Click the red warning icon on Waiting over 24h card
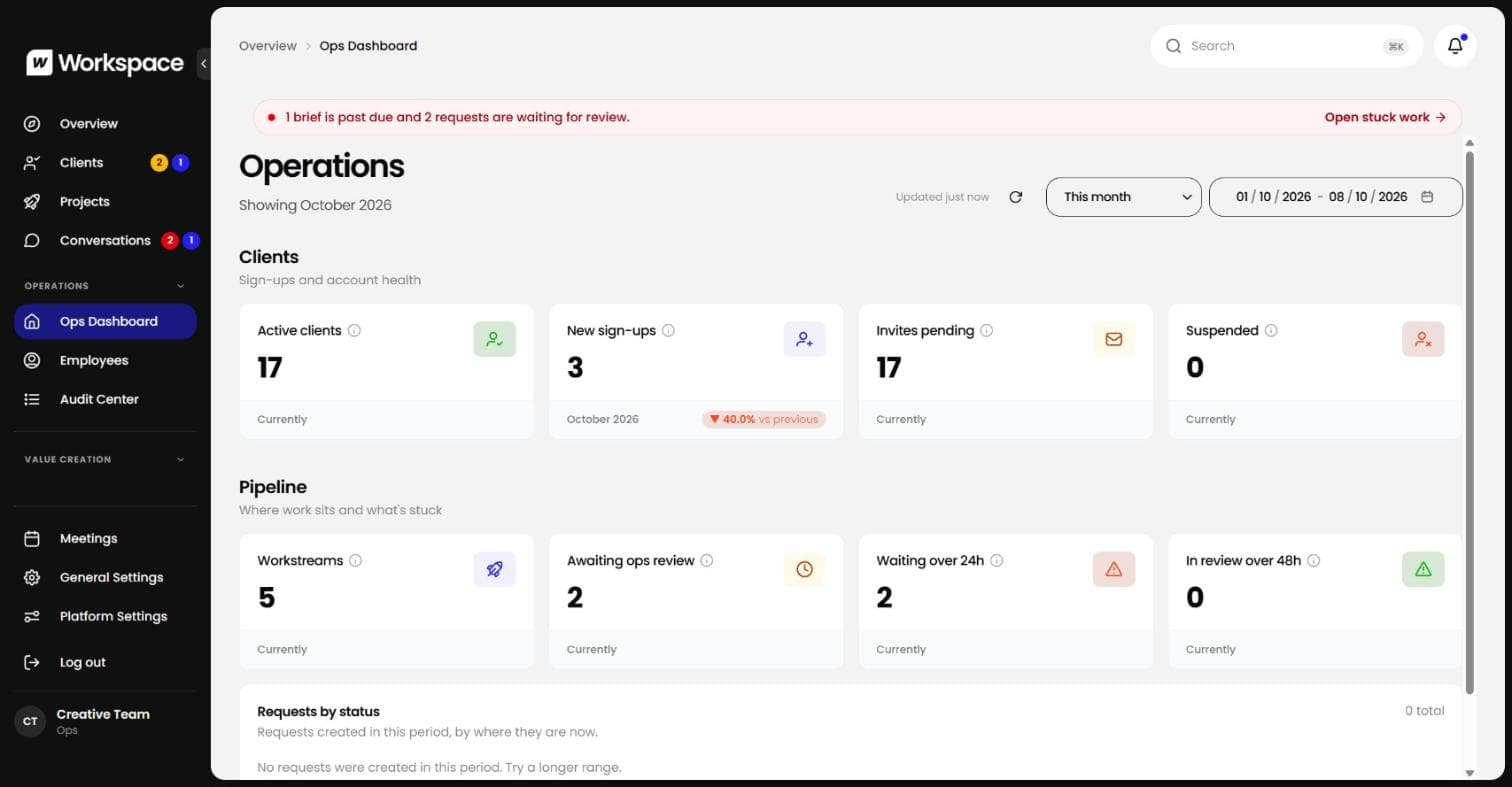Image resolution: width=1512 pixels, height=787 pixels. (1114, 569)
